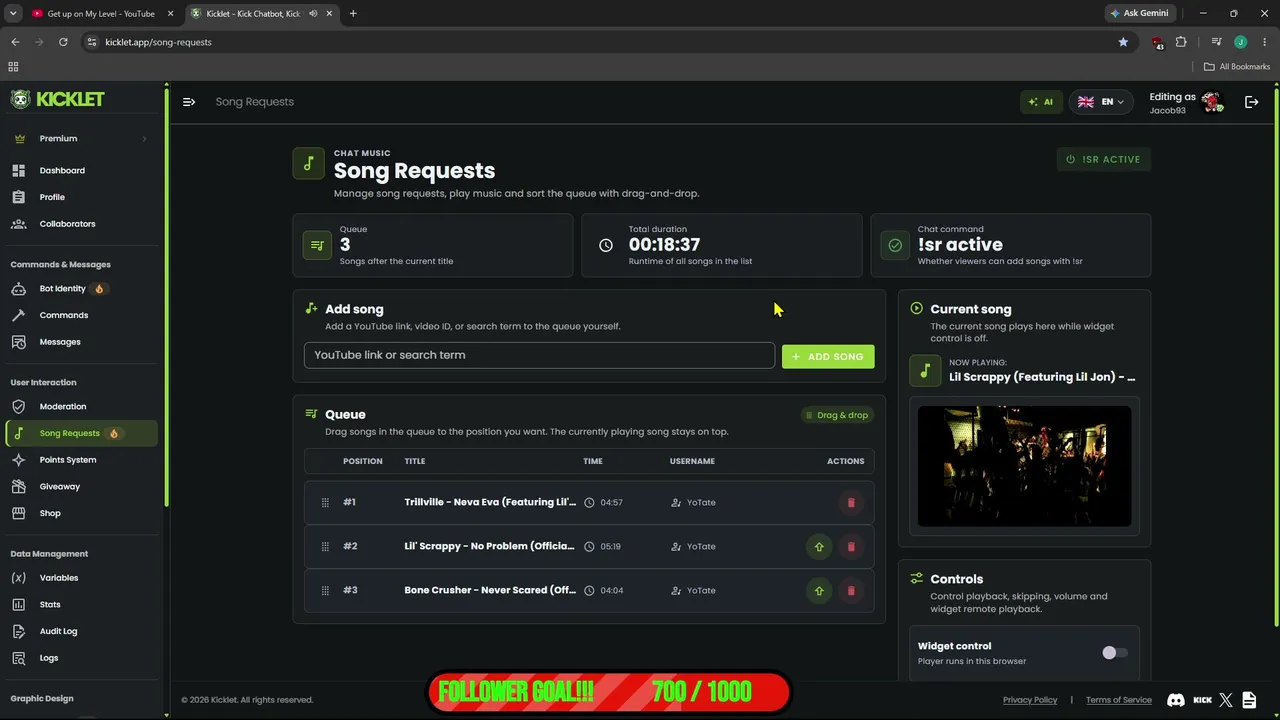Move Bone Crusher - Never Scared up the queue
This screenshot has height=720, width=1280.
pos(819,590)
